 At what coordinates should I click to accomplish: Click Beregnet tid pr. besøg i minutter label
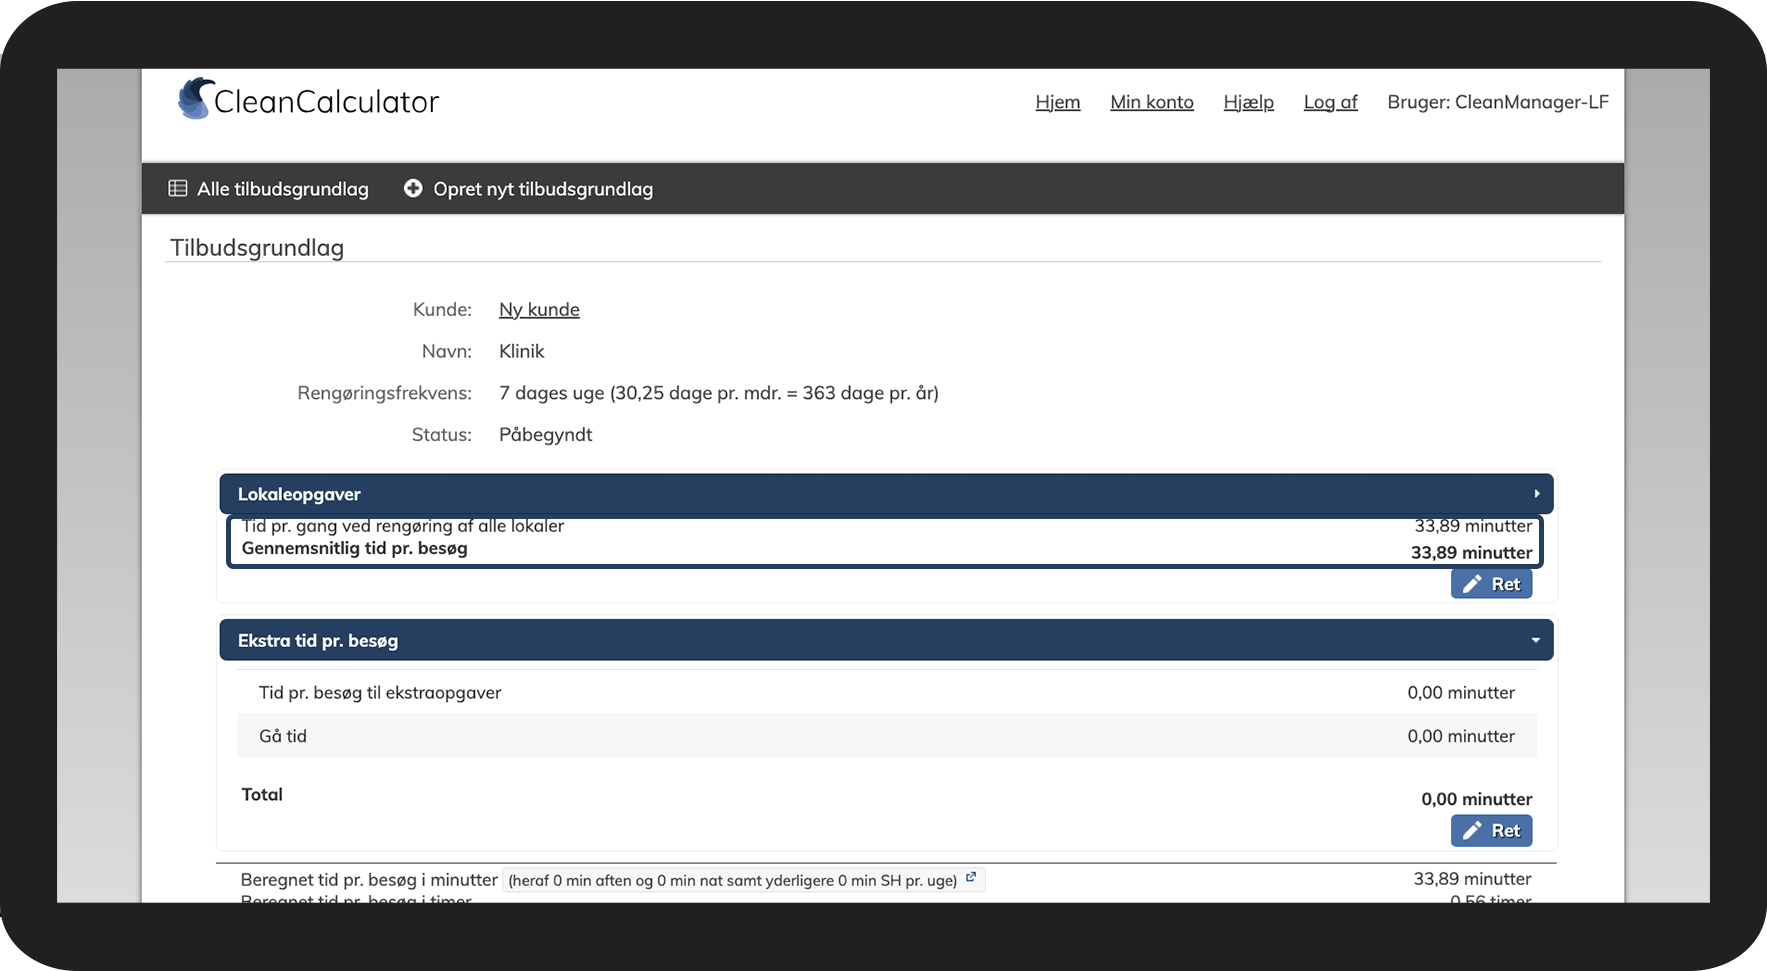(x=369, y=880)
